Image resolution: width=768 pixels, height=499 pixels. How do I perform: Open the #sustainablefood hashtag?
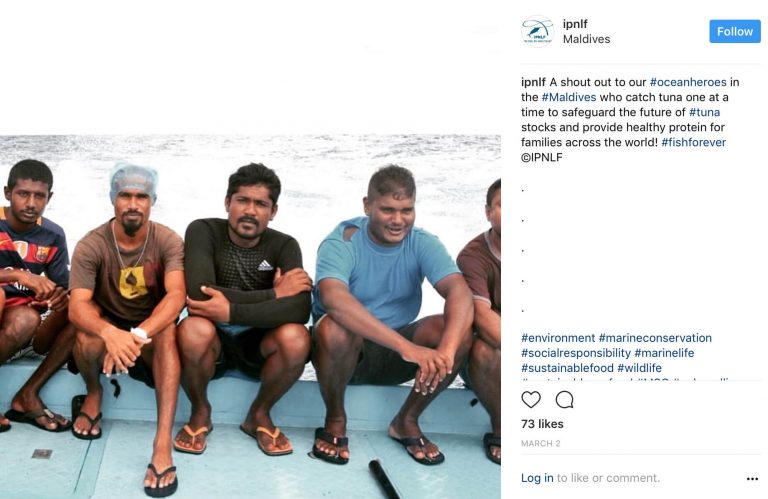point(567,368)
